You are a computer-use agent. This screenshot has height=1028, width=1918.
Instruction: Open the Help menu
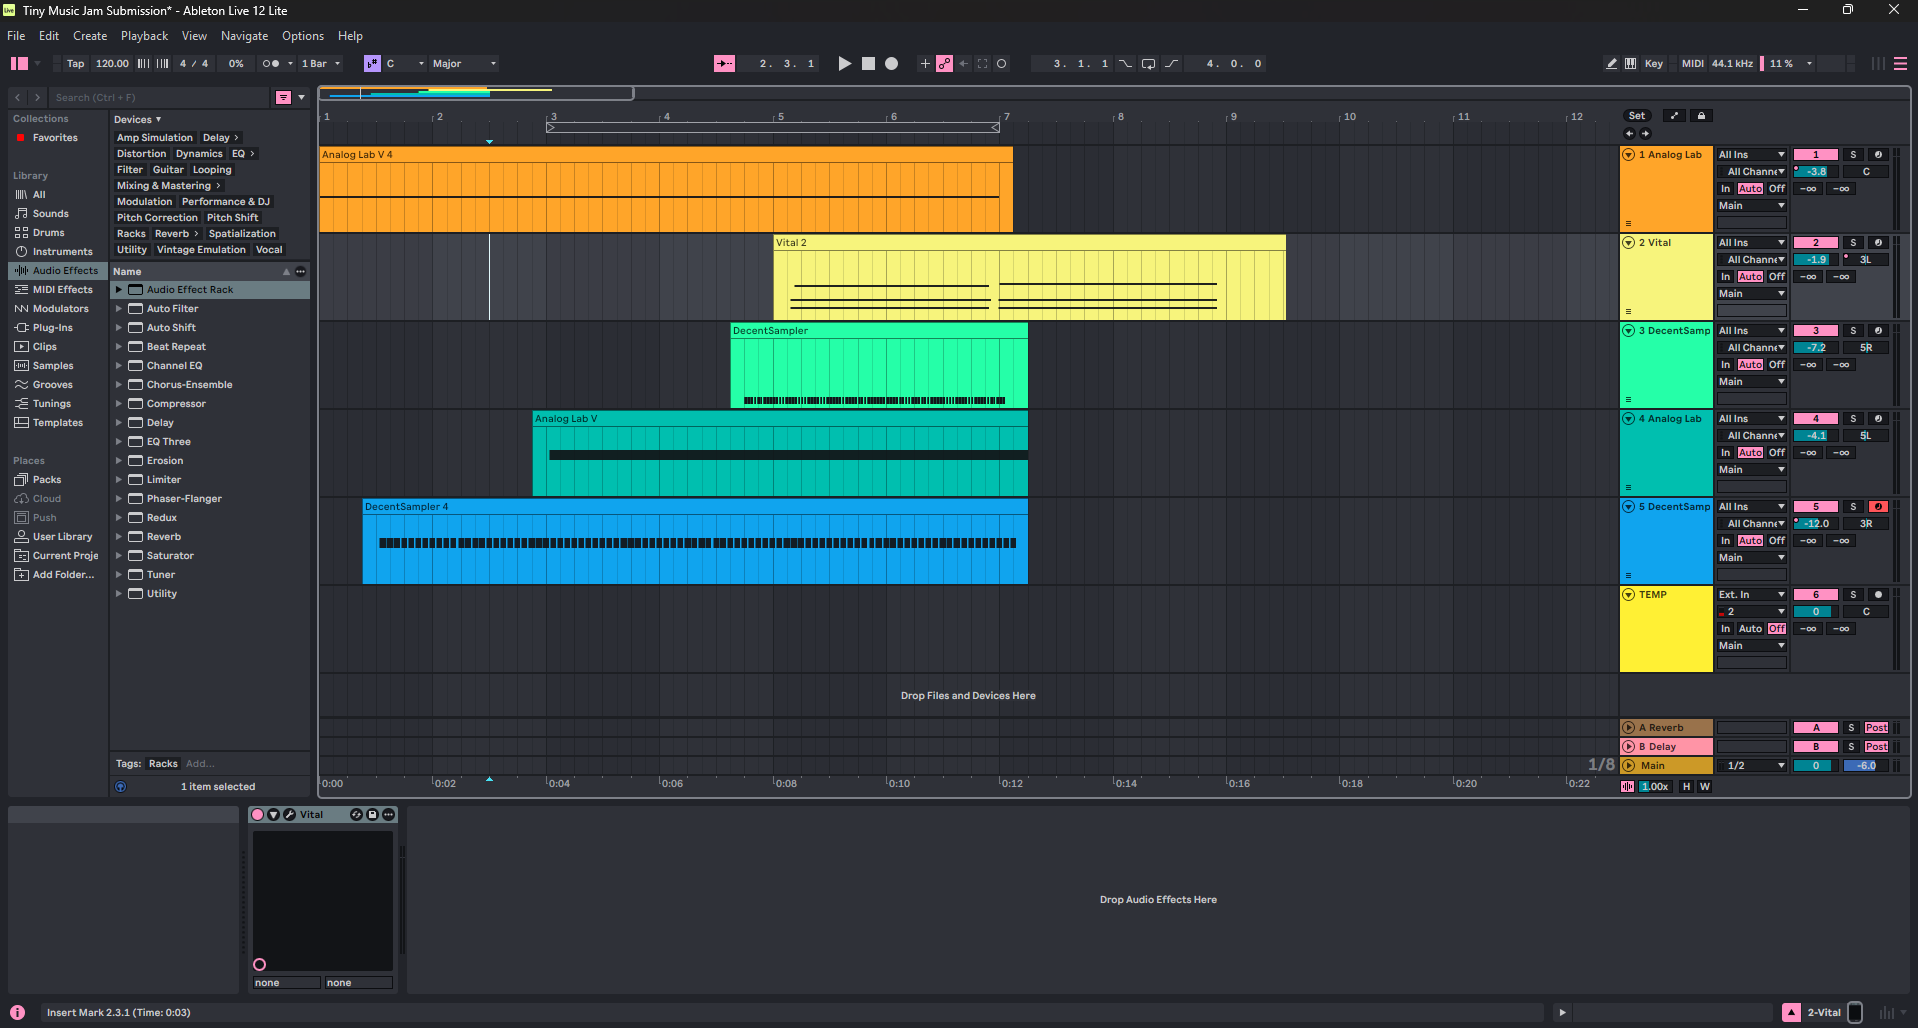[351, 36]
